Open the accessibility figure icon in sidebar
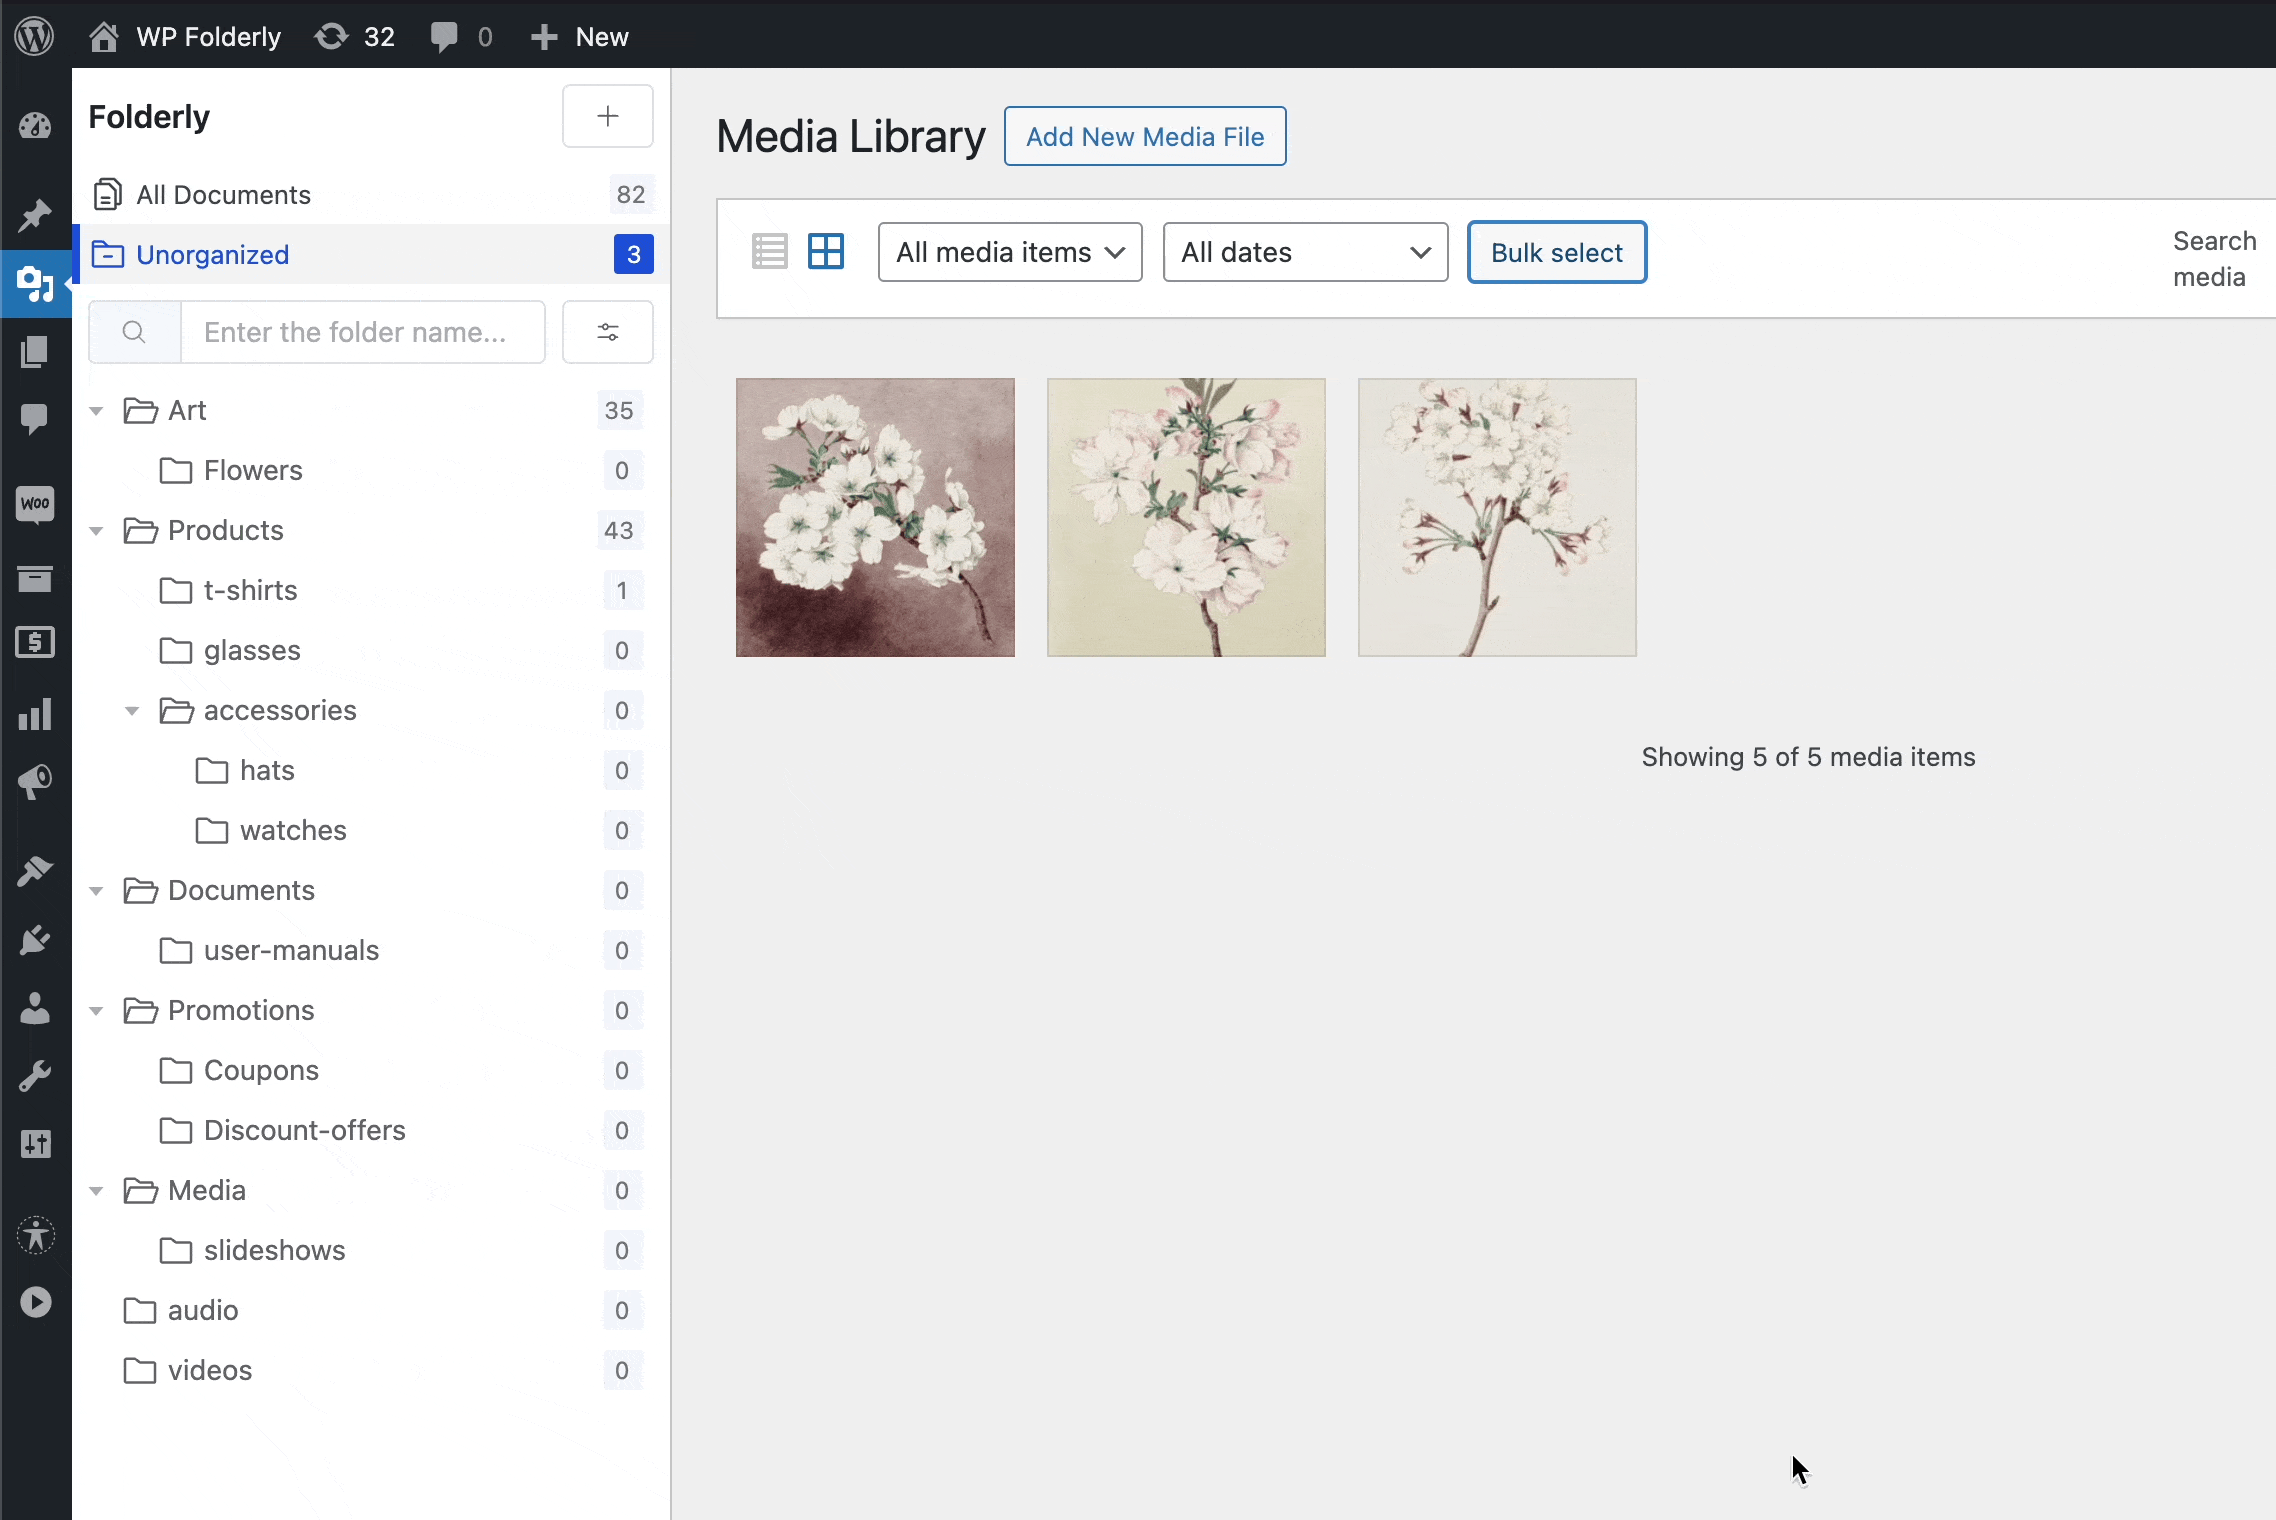This screenshot has height=1520, width=2276. click(35, 1236)
